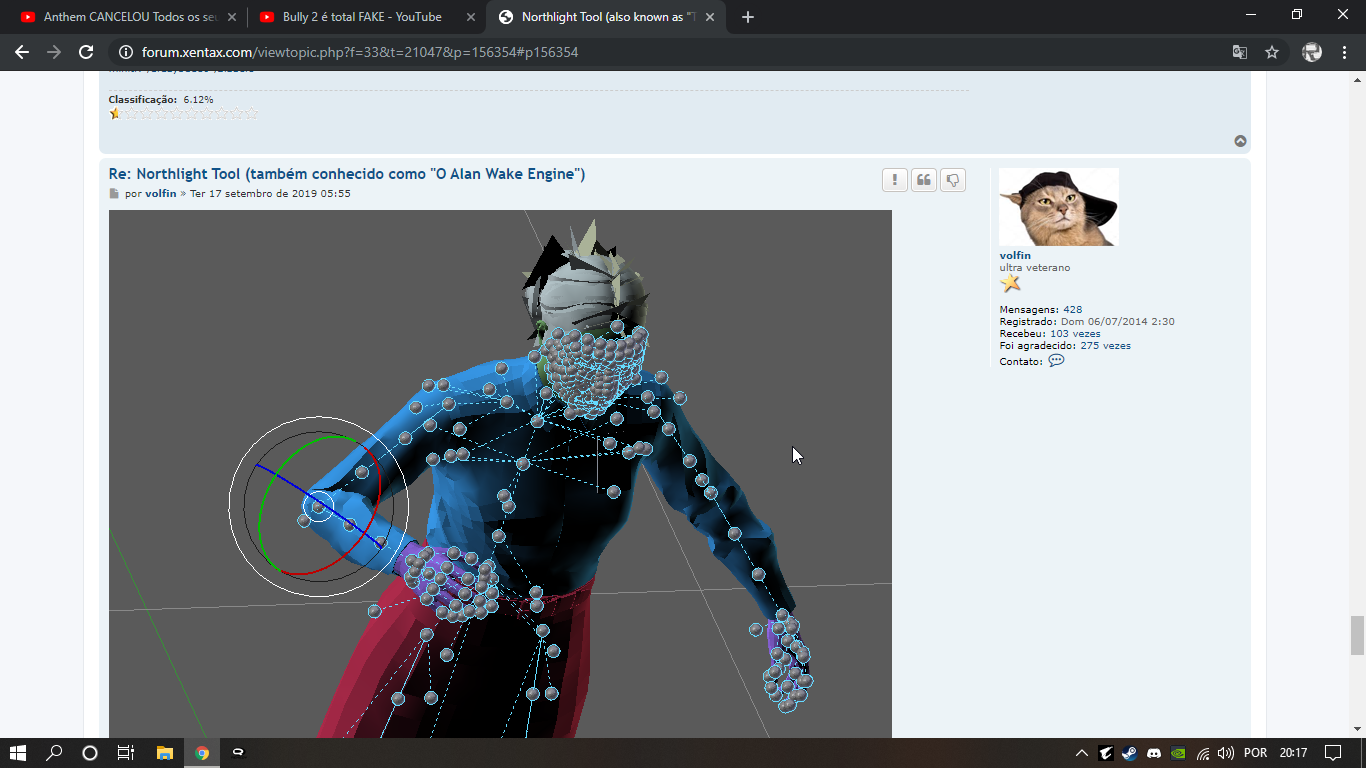Expand the hidden system tray icons
The image size is (1366, 768).
(1081, 753)
